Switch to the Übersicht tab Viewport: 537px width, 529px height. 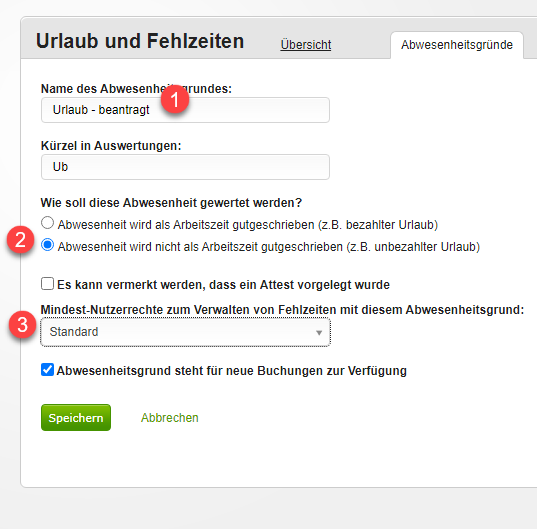[x=306, y=45]
